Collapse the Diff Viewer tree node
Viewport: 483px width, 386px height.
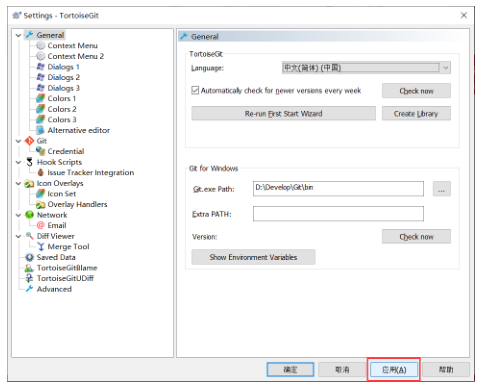pos(19,236)
